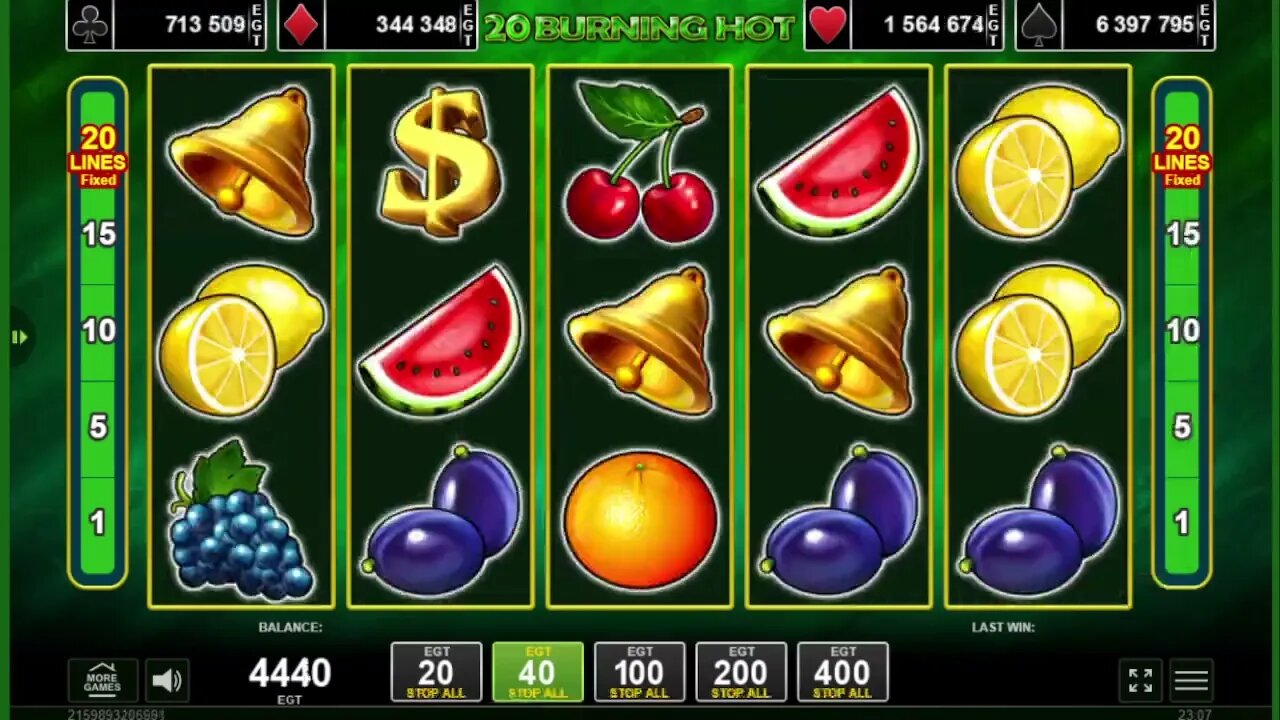Choose the 200 EGT bet option
Viewport: 1280px width, 720px height.
coord(741,672)
